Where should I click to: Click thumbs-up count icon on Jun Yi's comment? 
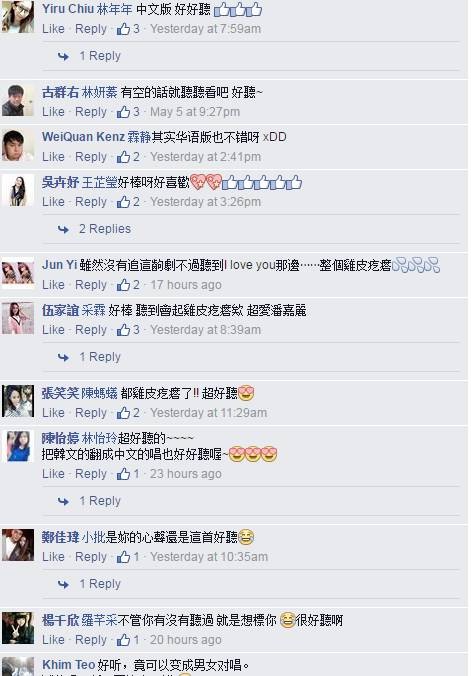123,285
